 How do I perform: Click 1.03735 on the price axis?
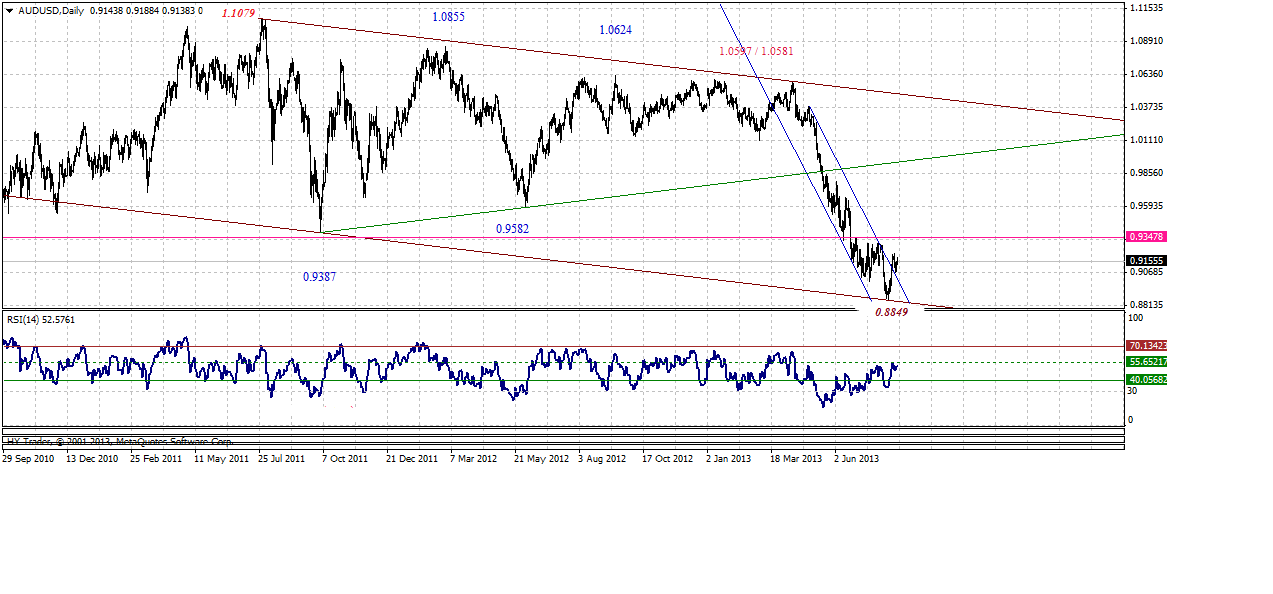1146,107
